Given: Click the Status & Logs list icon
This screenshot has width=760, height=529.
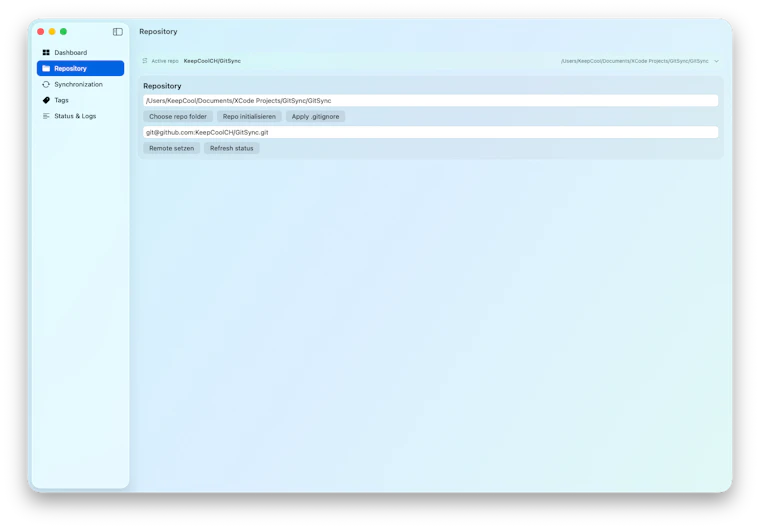Looking at the screenshot, I should point(46,116).
